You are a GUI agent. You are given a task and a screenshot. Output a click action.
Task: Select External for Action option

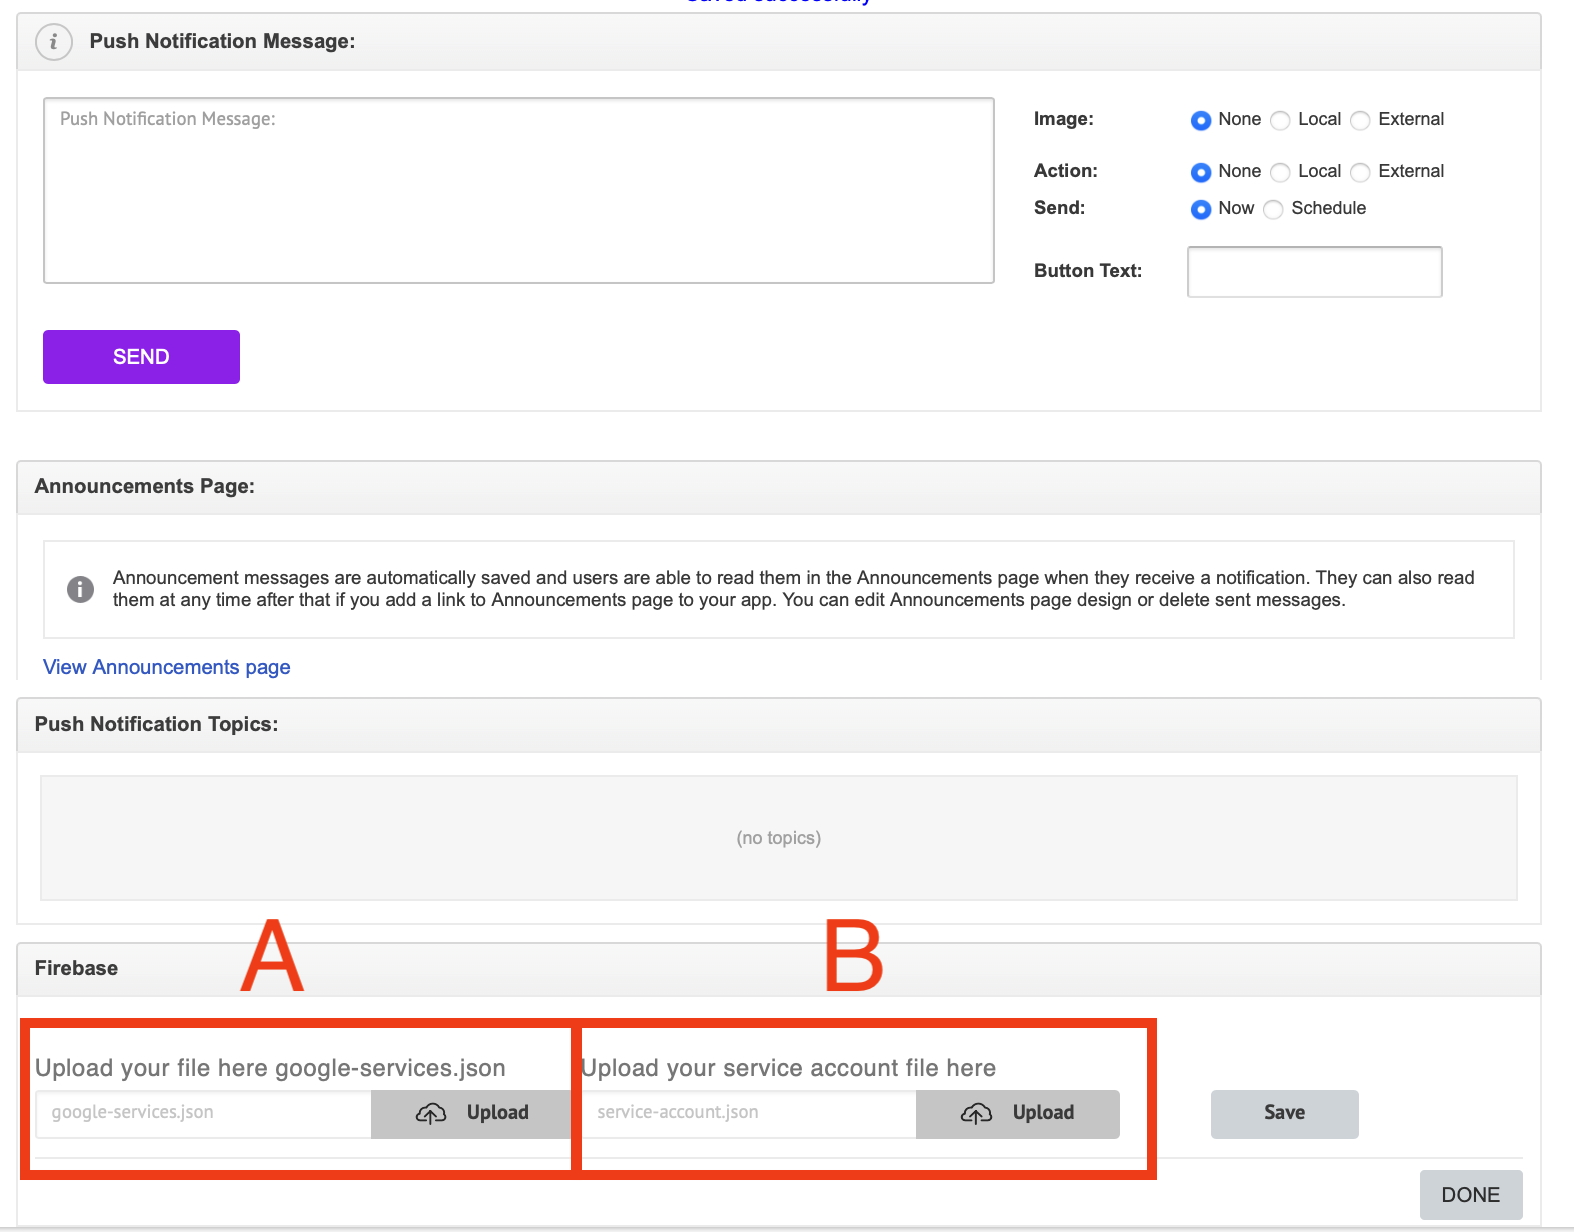[1360, 173]
